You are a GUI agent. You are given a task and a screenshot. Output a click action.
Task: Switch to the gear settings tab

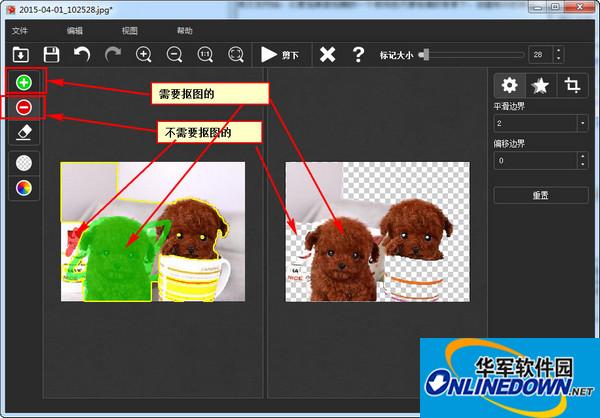(509, 85)
